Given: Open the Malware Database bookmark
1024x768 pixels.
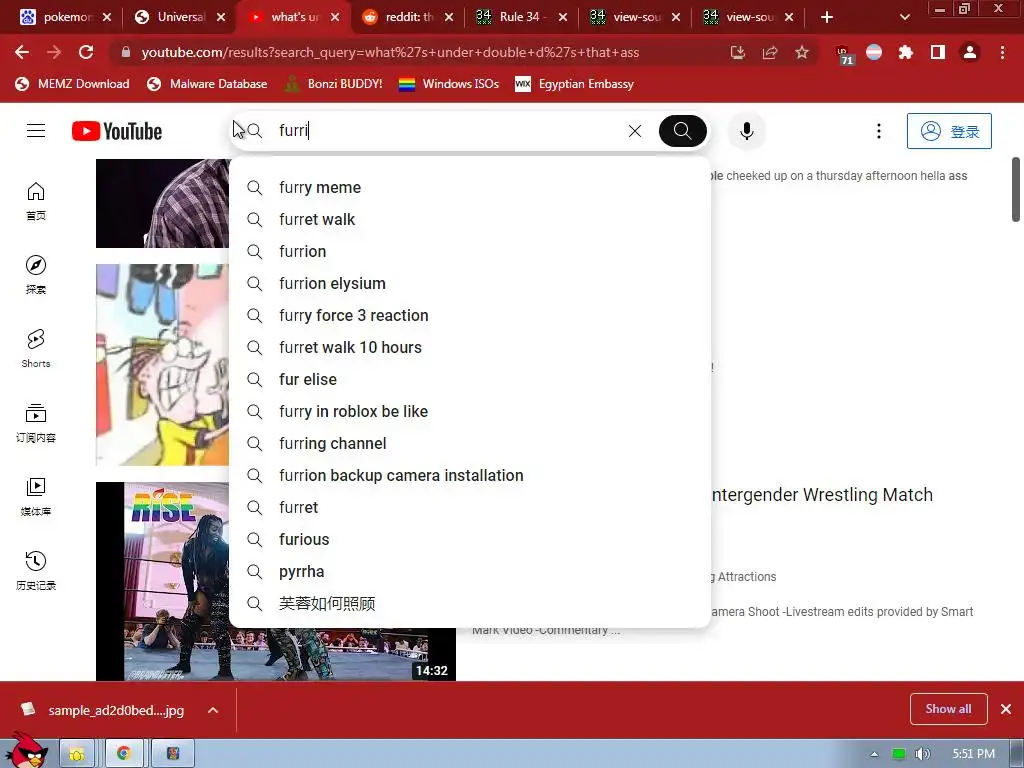Looking at the screenshot, I should 208,84.
